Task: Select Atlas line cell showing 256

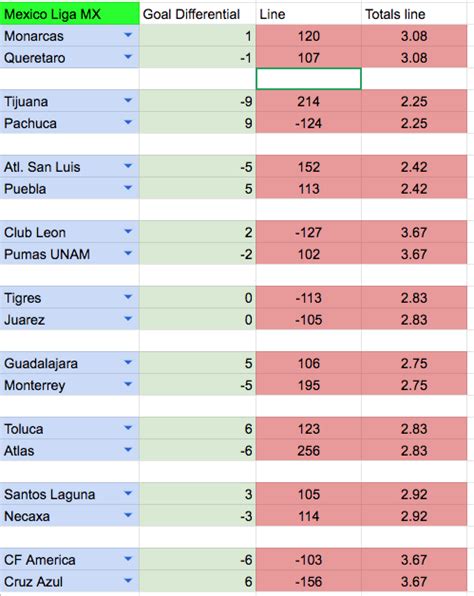Action: (309, 450)
